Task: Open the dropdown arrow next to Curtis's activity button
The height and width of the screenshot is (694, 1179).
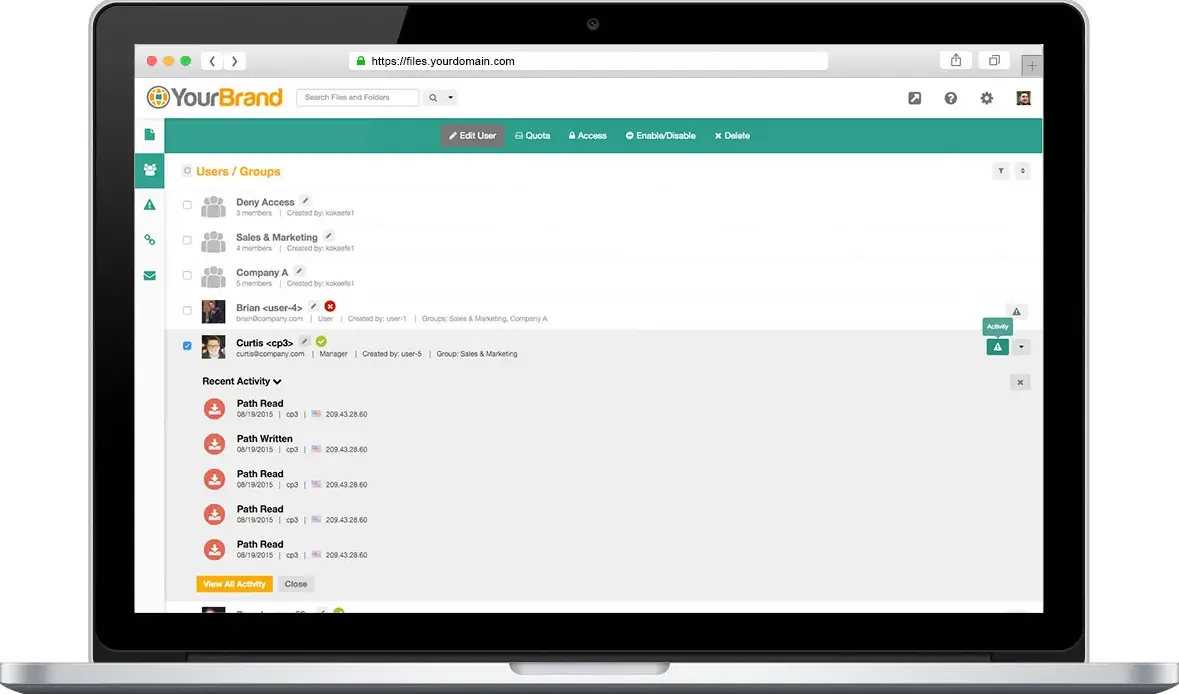Action: 1021,346
